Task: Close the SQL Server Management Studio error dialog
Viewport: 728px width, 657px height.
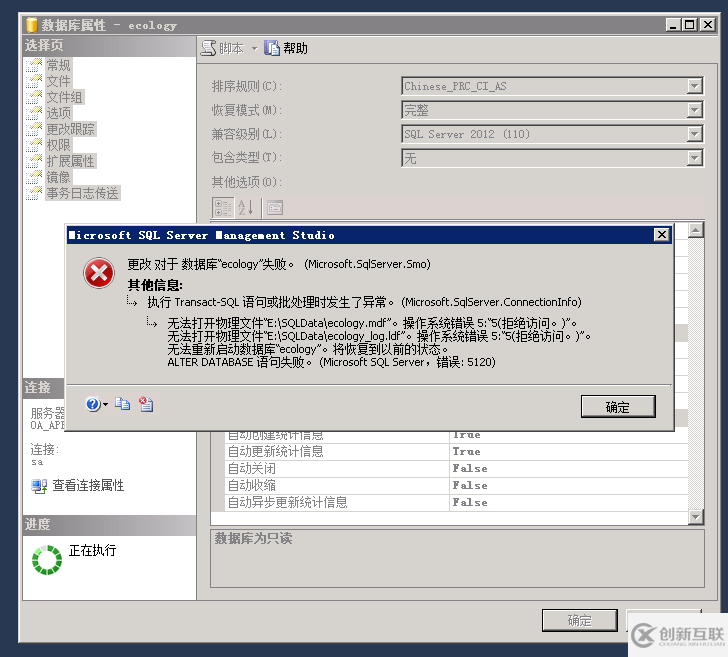Action: click(x=662, y=235)
